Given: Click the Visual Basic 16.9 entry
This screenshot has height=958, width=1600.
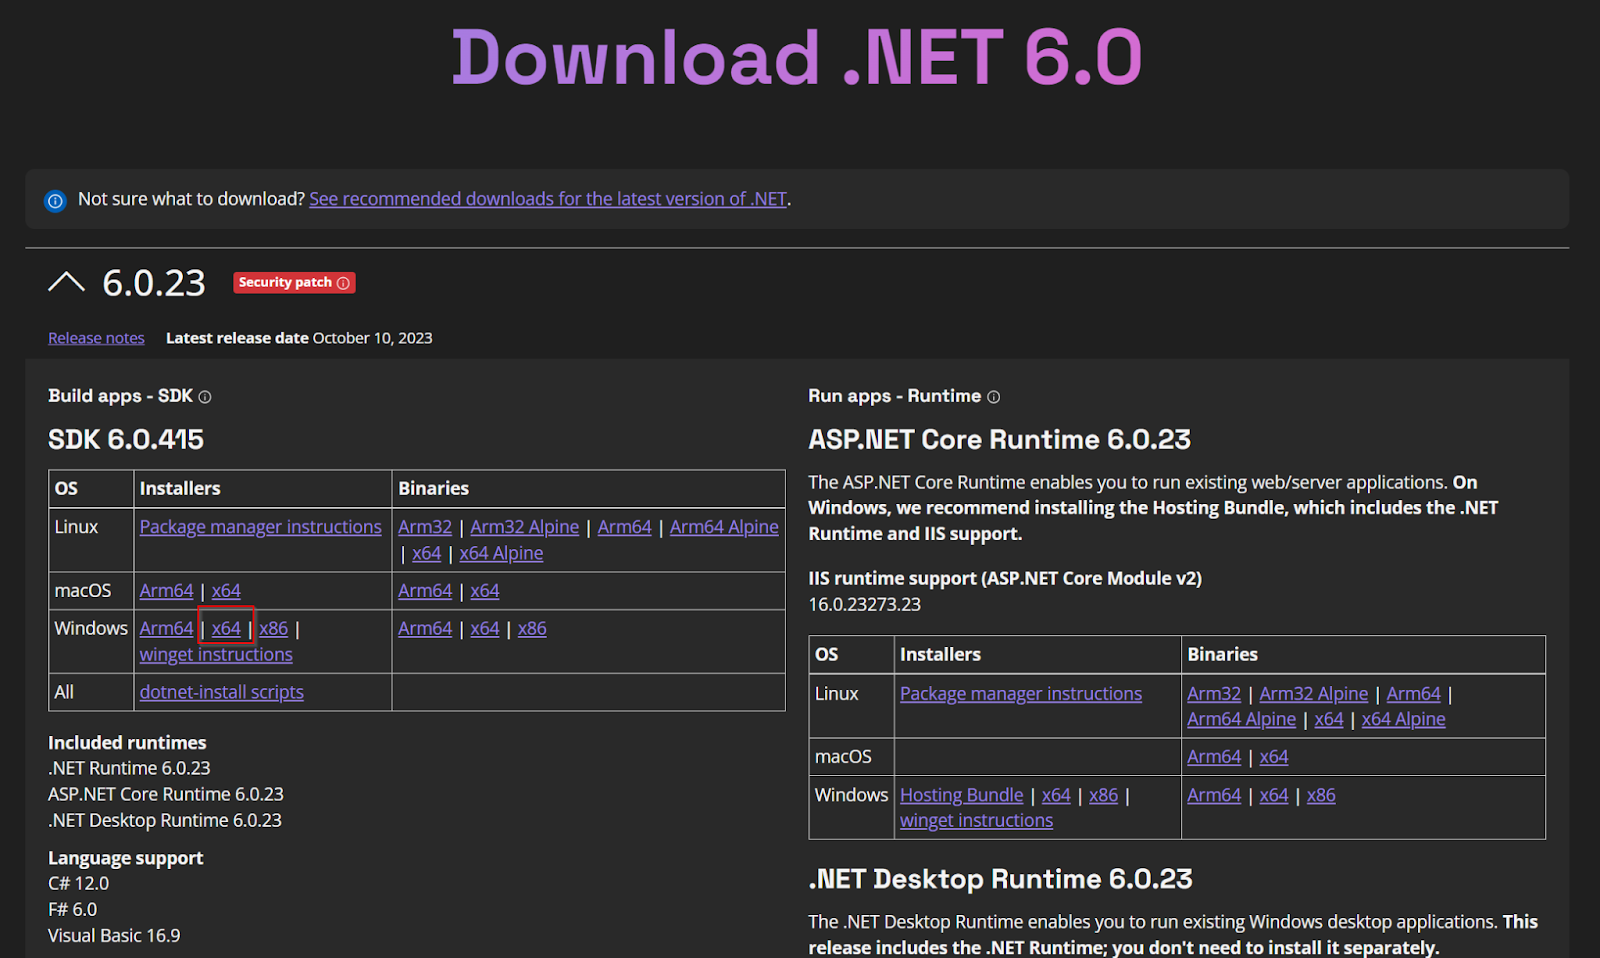Looking at the screenshot, I should [x=114, y=936].
